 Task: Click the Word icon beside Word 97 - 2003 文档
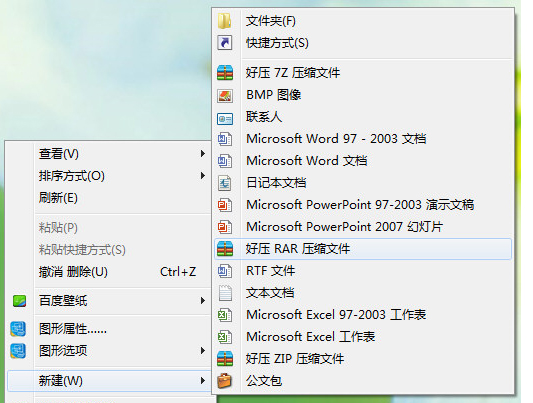coord(225,139)
